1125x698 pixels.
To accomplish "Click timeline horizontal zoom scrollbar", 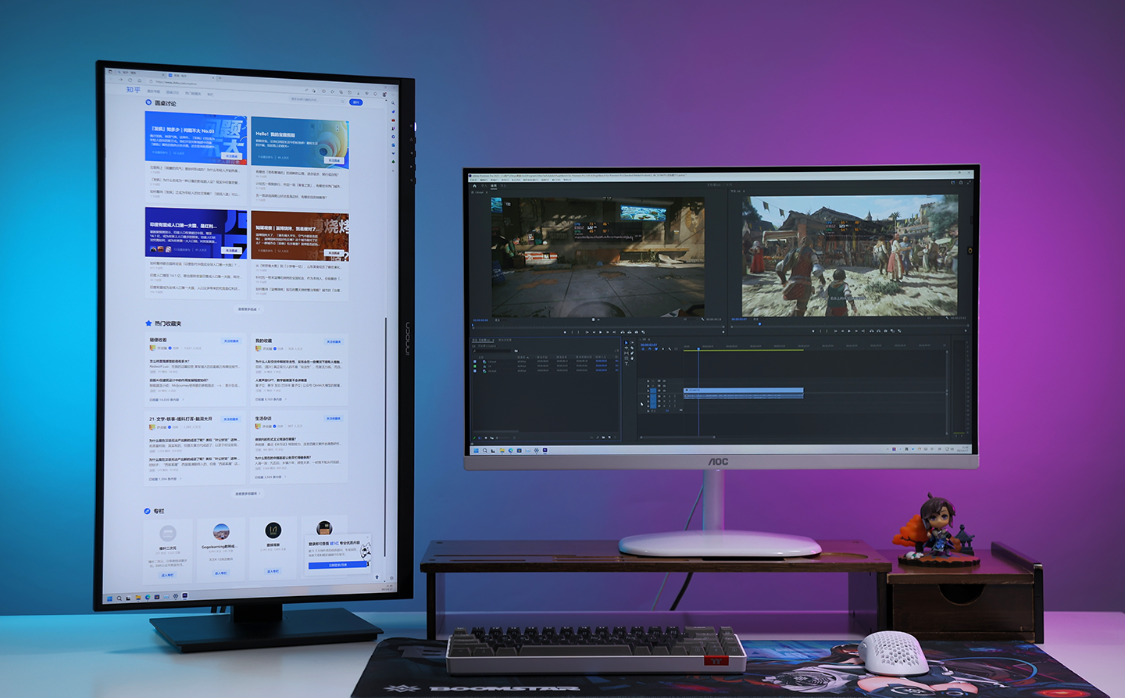I will tap(677, 437).
